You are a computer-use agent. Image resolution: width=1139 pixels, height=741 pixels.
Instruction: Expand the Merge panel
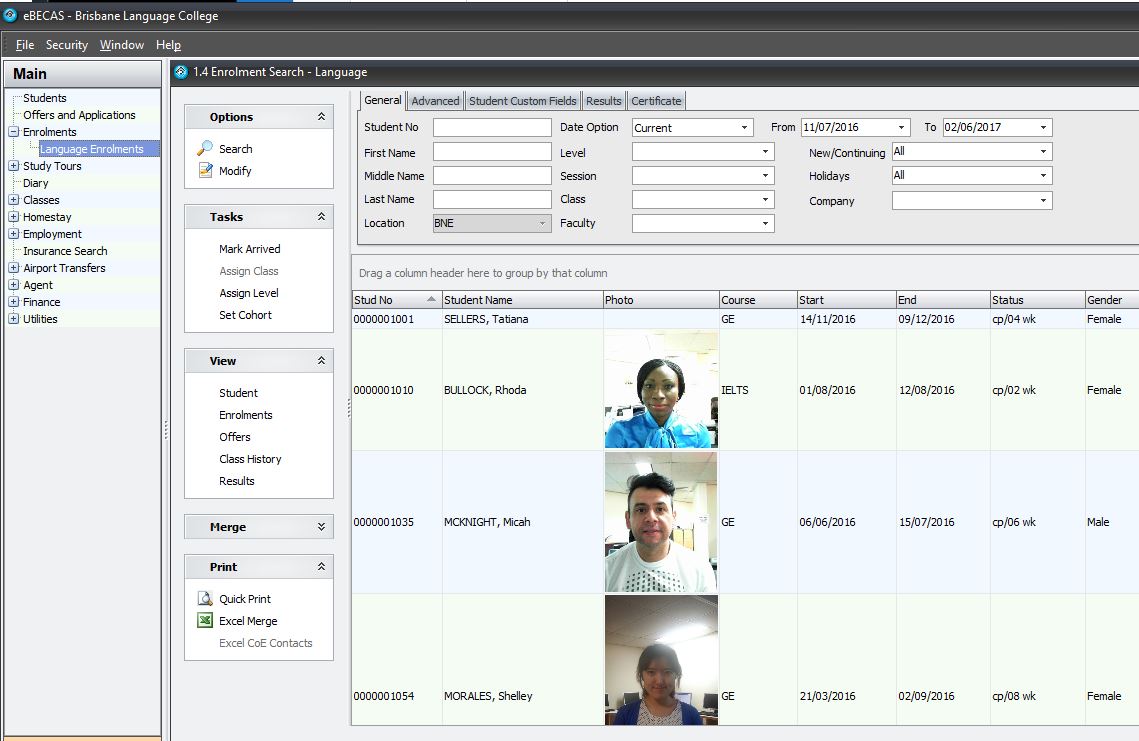click(x=321, y=526)
